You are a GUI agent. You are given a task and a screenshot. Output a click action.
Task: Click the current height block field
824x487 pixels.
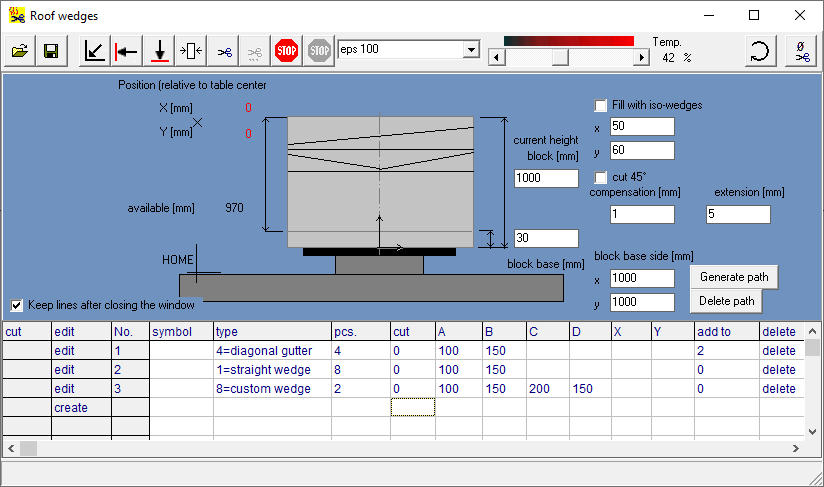pyautogui.click(x=546, y=178)
